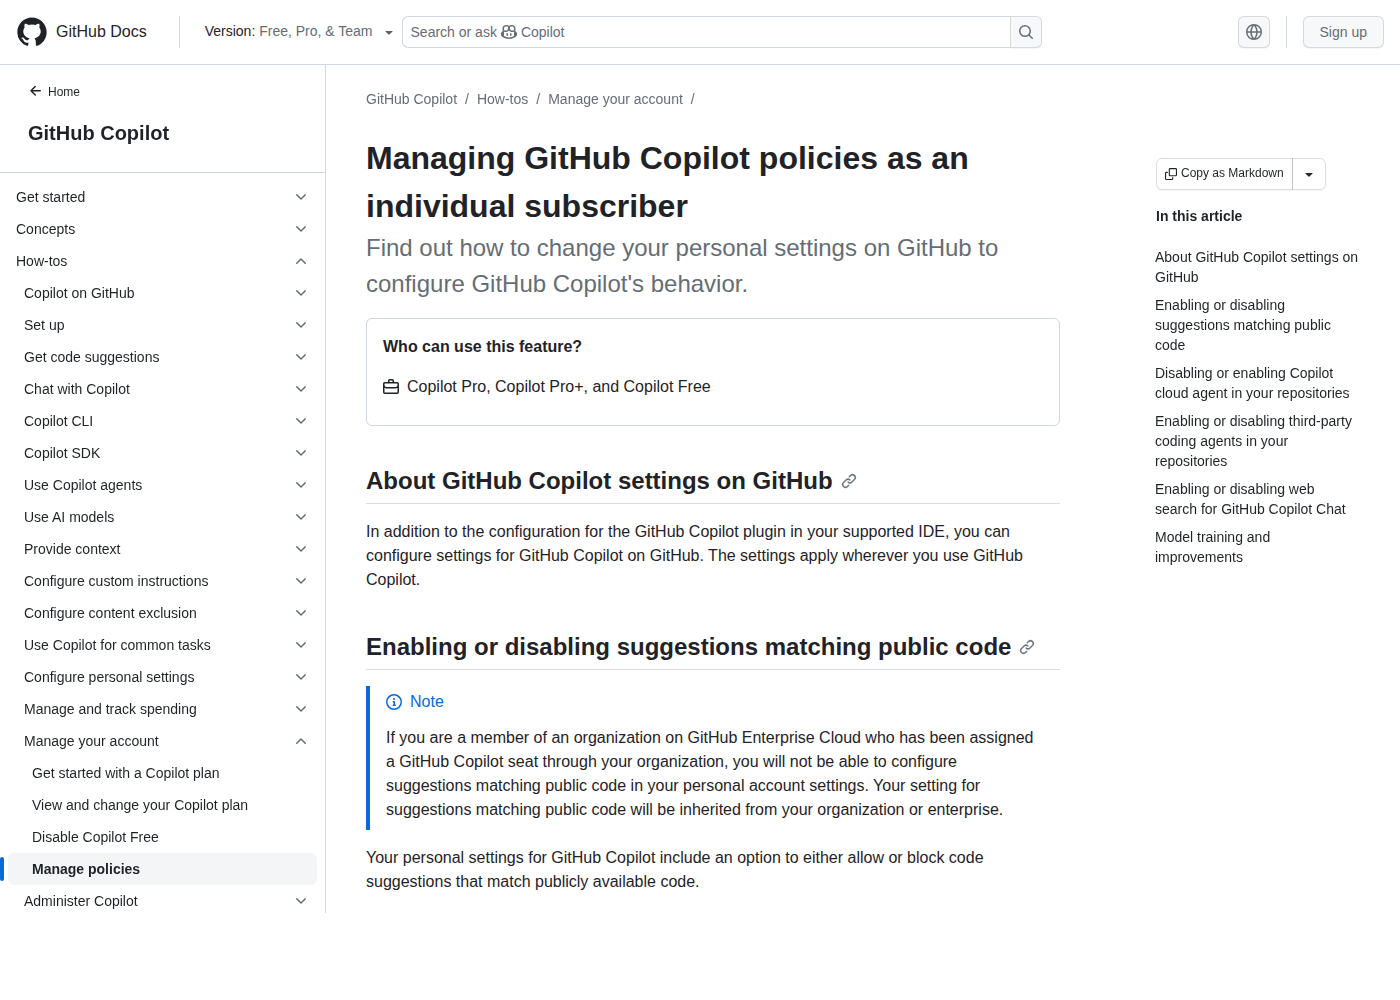
Task: Open the 'GitHub Copilot' breadcrumb link
Action: [x=411, y=99]
